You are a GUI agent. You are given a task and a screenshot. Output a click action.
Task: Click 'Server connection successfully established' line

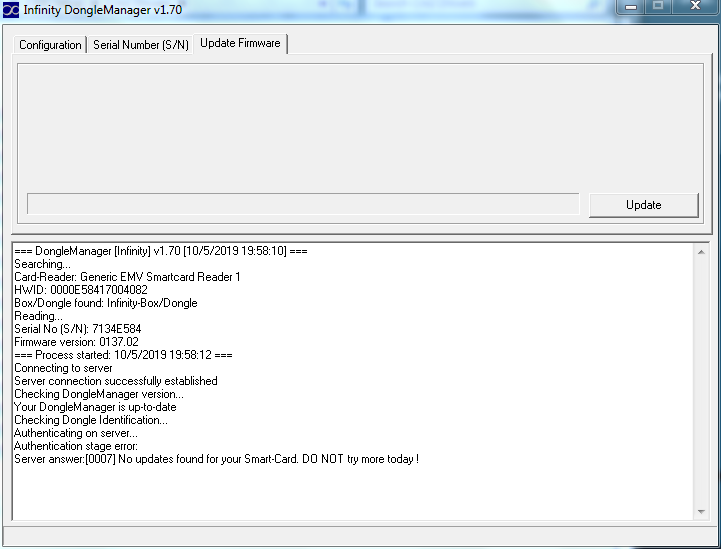pyautogui.click(x=115, y=381)
